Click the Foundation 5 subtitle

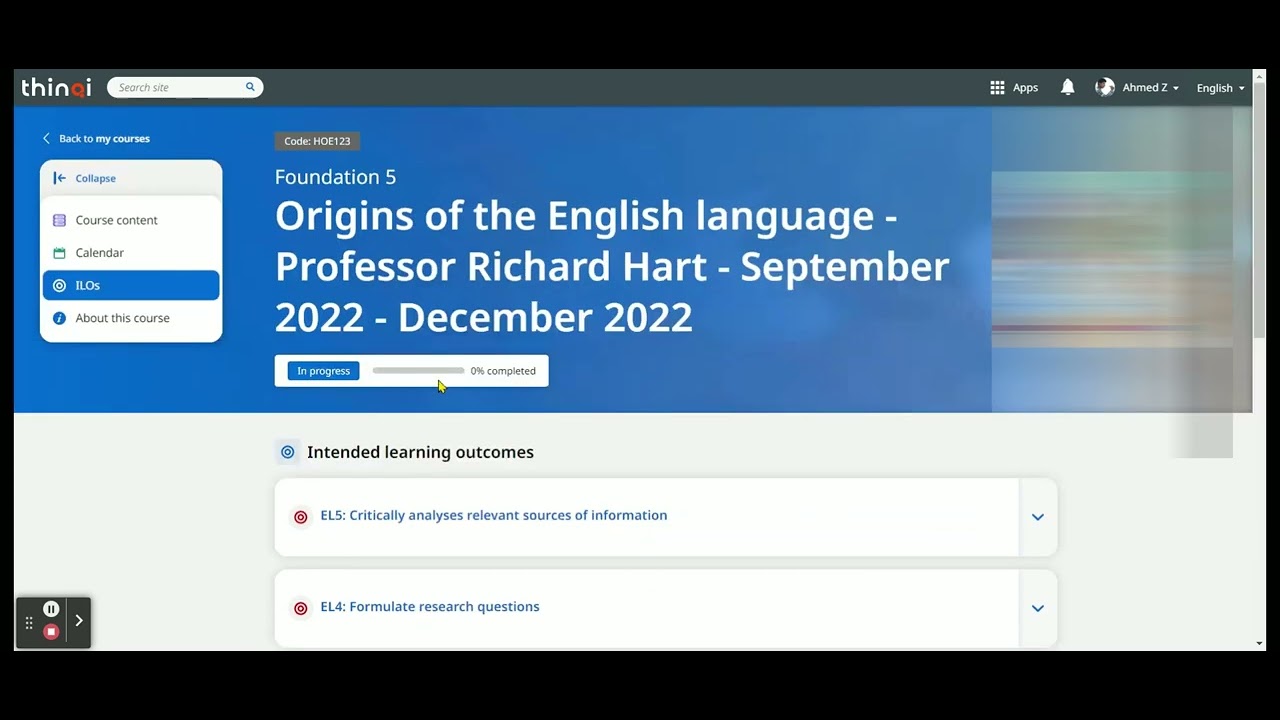(335, 177)
